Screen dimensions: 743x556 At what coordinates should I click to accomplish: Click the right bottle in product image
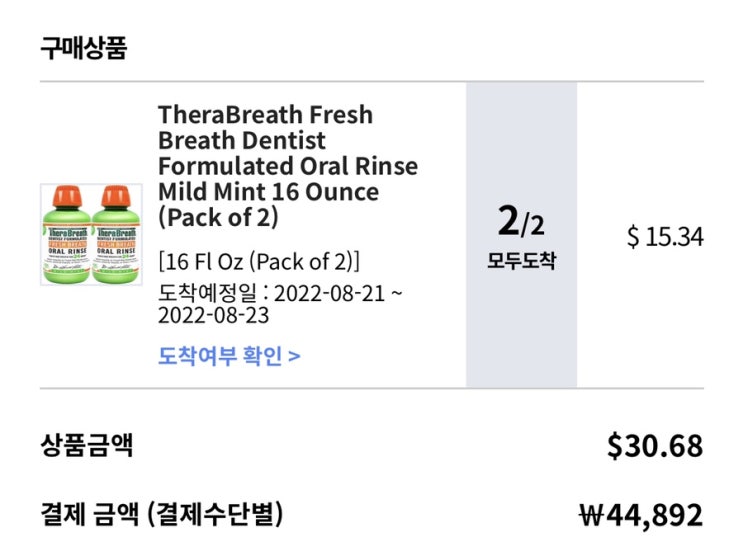[x=111, y=238]
